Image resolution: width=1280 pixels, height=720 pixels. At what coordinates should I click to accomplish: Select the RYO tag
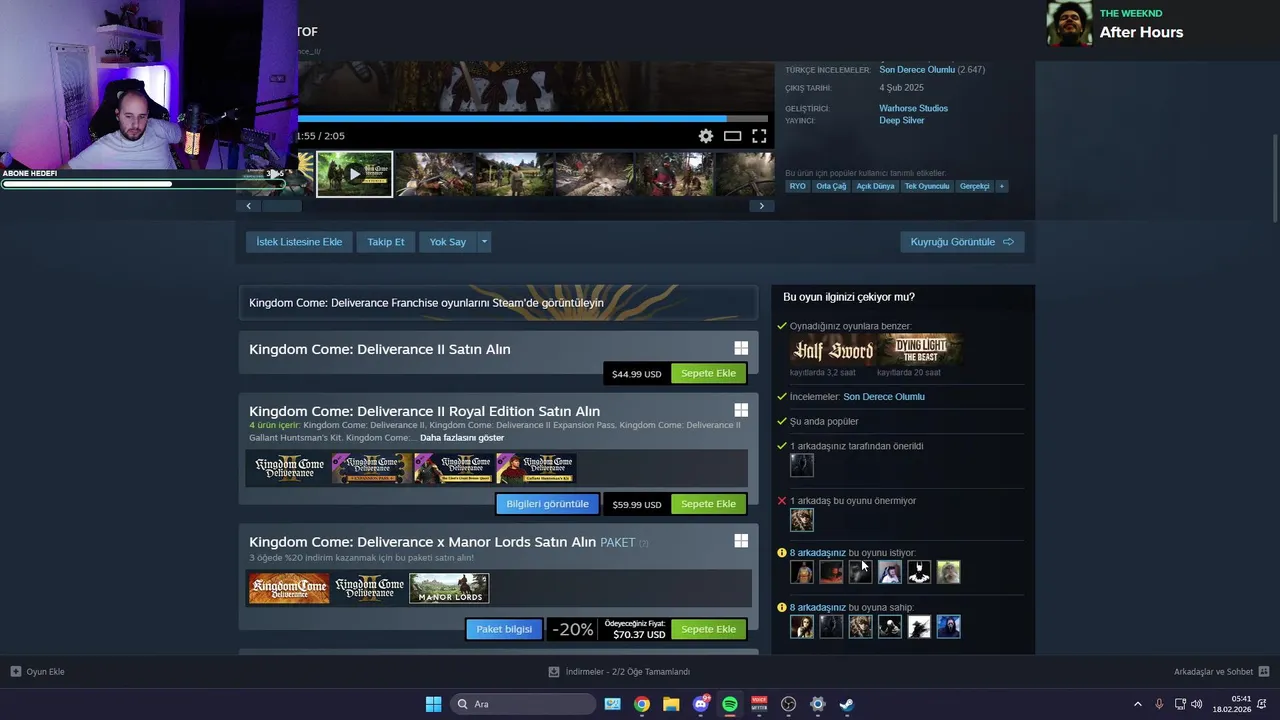(797, 186)
